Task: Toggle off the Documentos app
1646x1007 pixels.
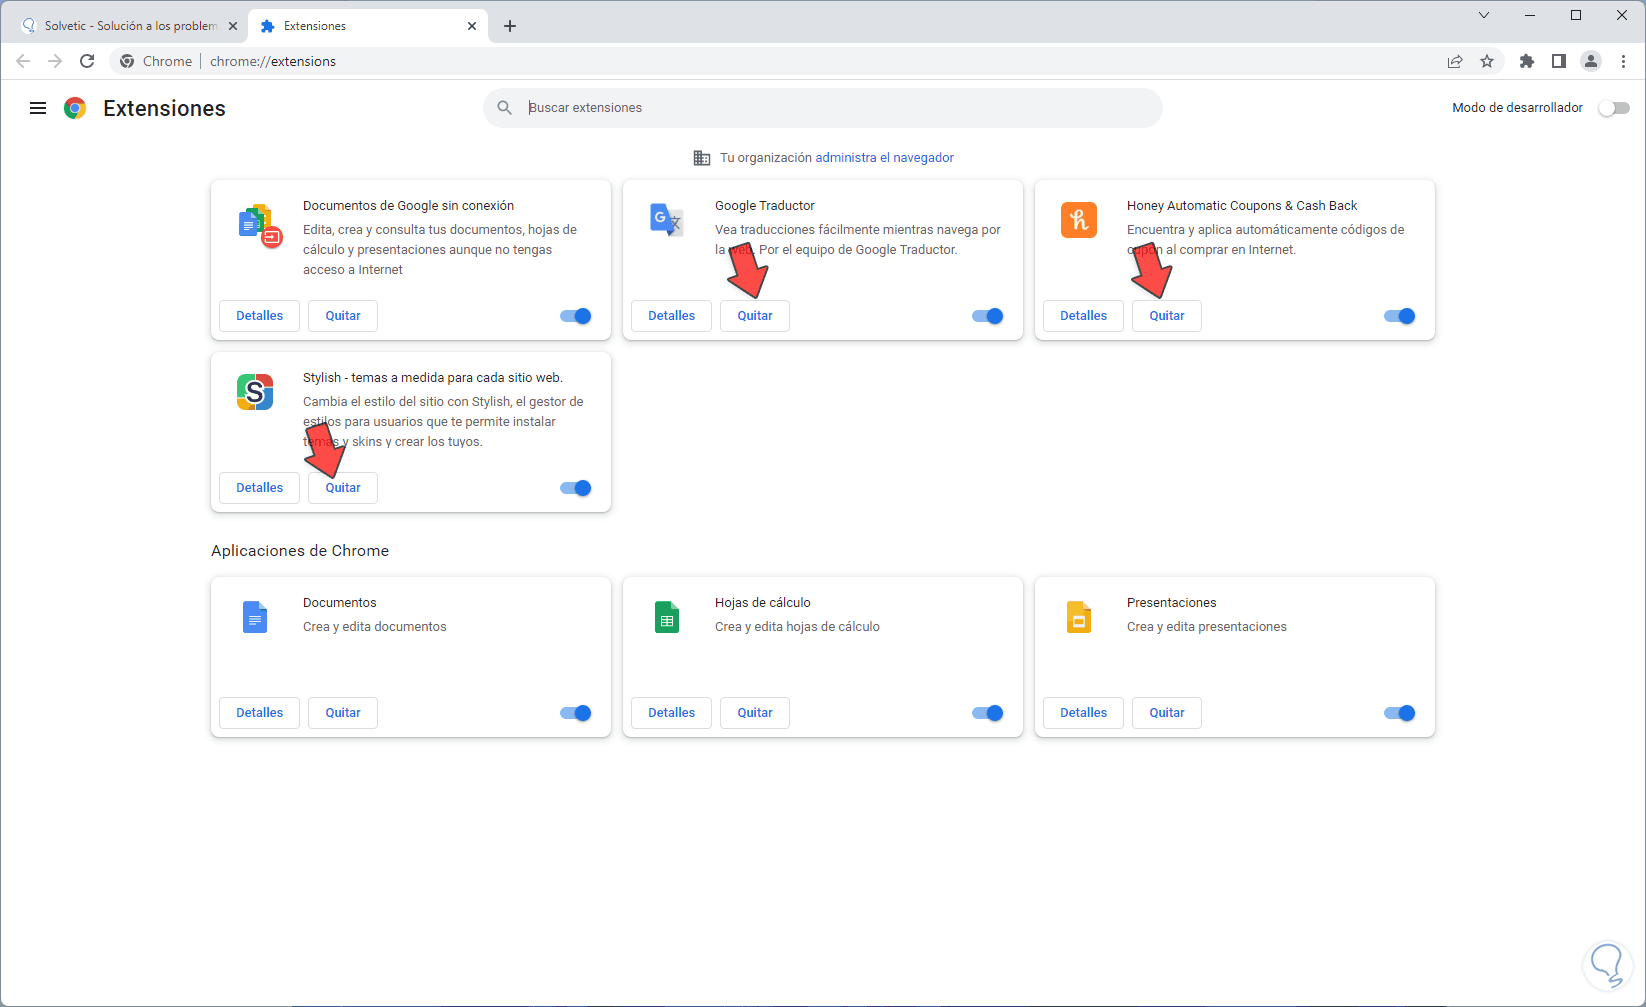Action: [x=576, y=713]
